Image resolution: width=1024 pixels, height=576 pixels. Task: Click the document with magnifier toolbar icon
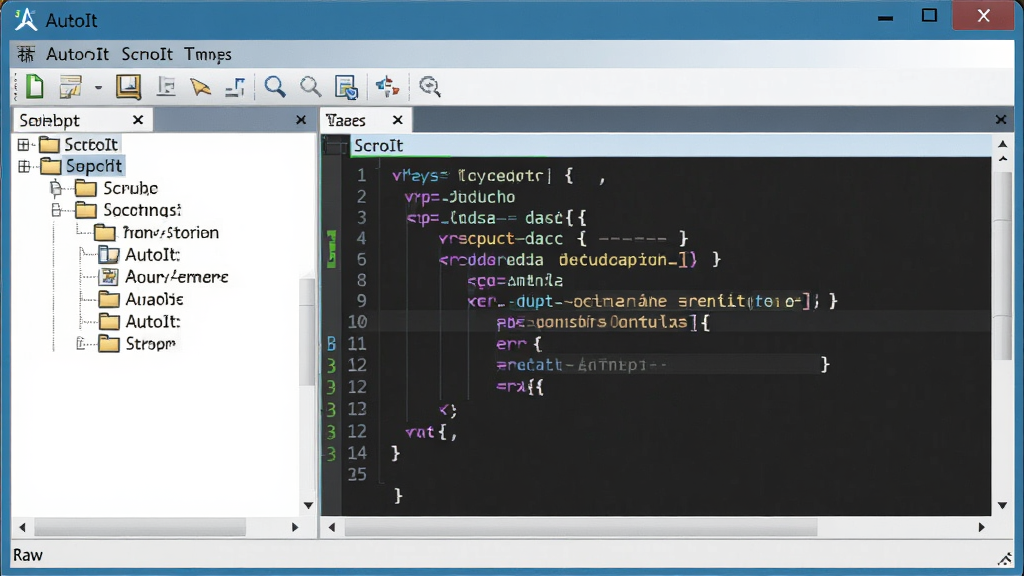(346, 87)
